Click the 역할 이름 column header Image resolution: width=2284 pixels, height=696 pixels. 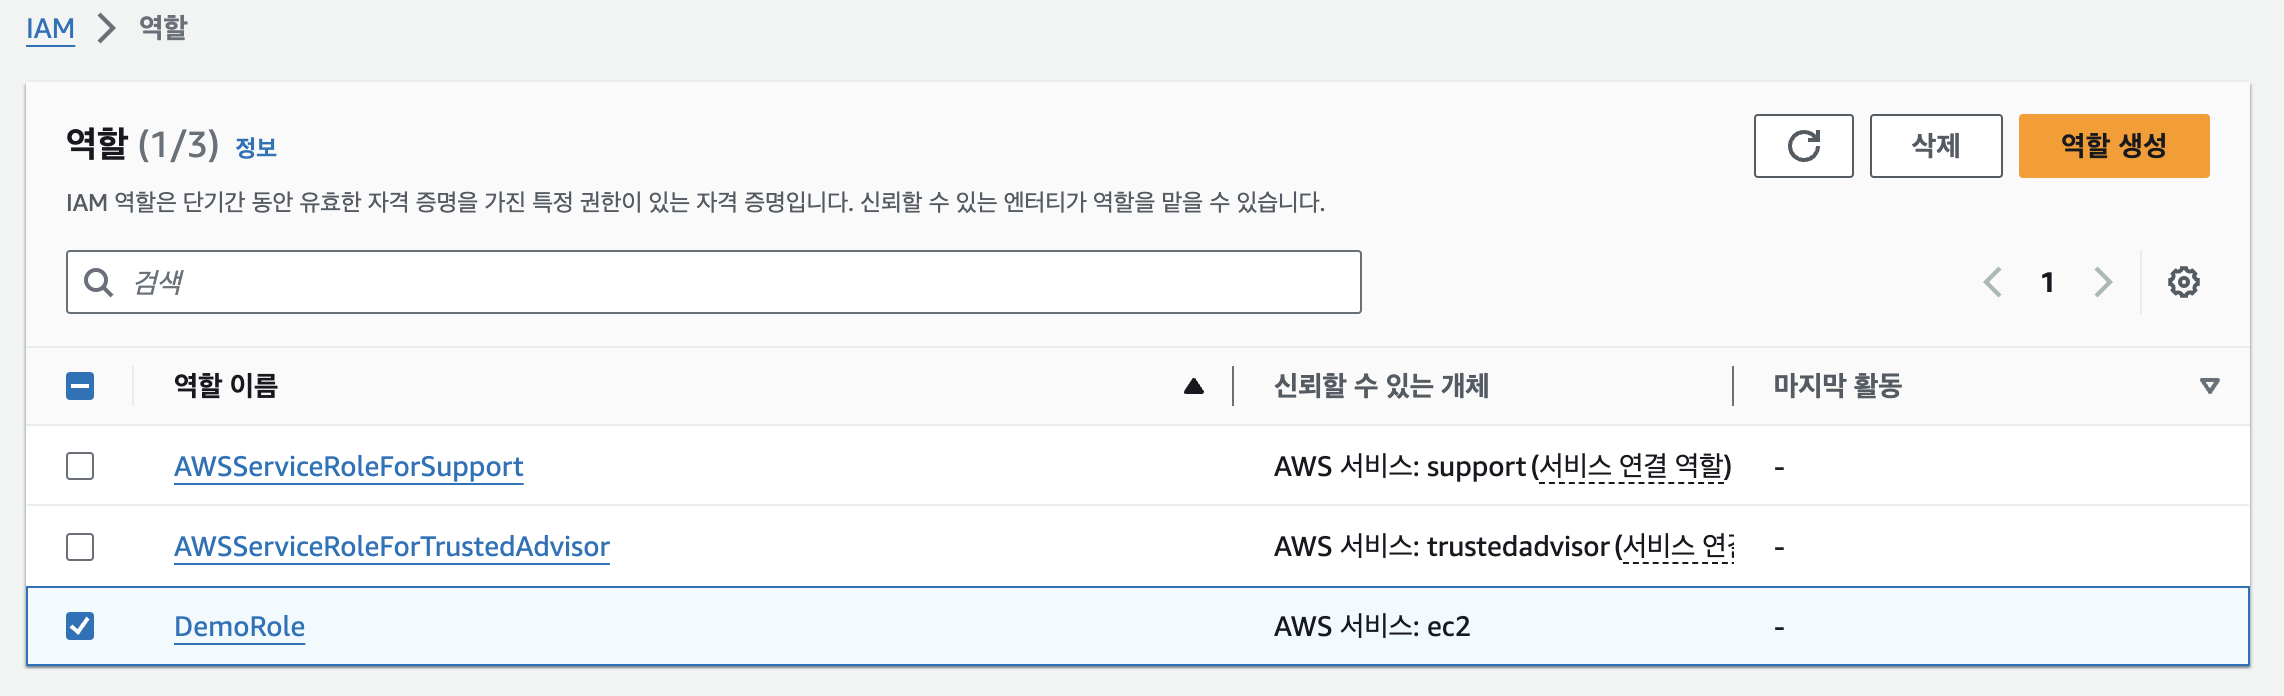click(226, 386)
